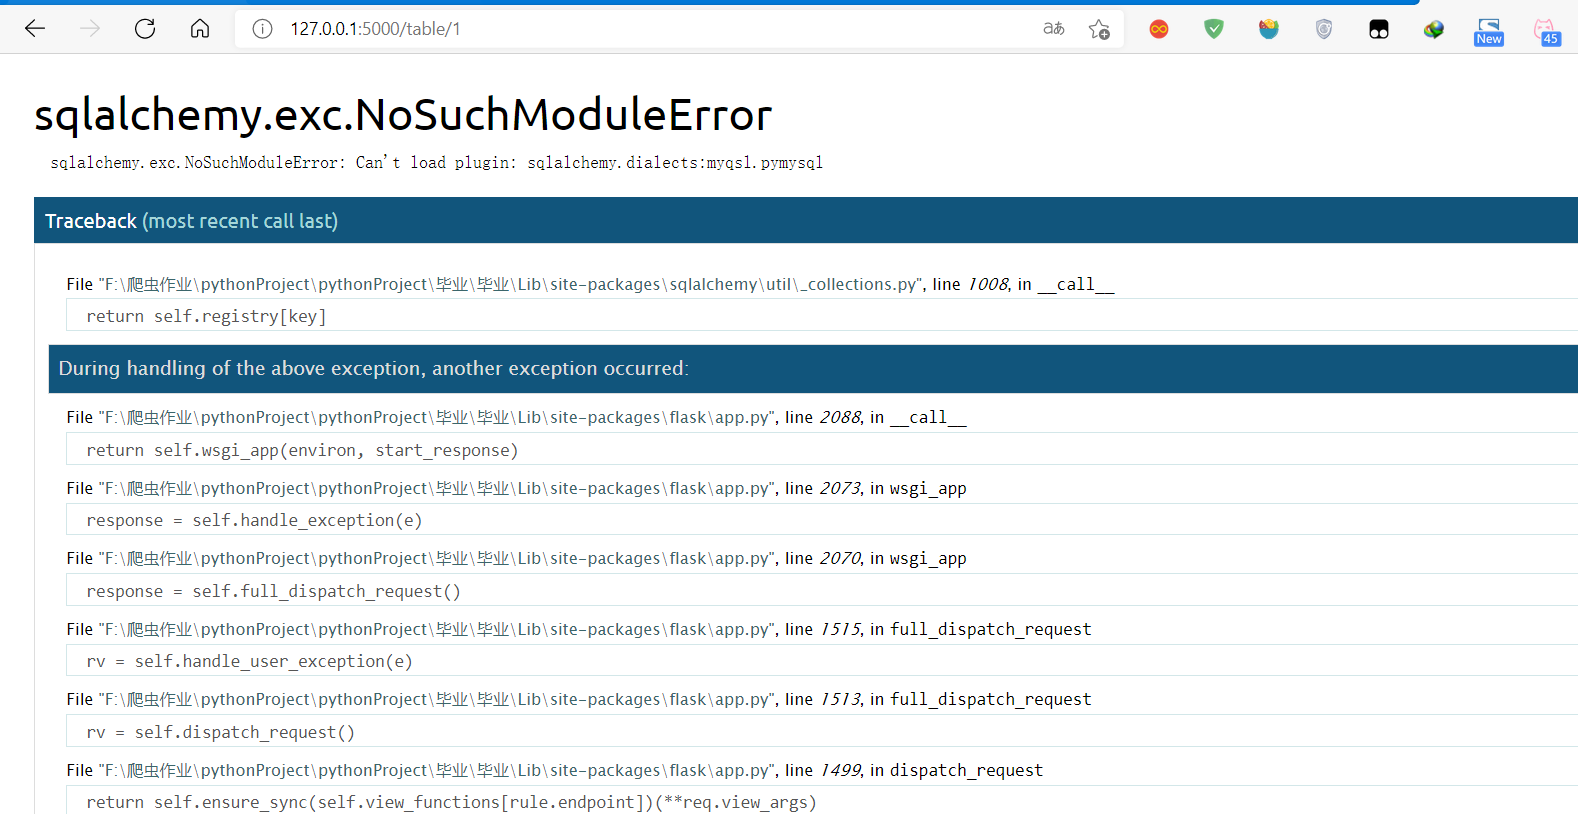Screen dimensions: 1578x814
Task: Open the translate page icon
Action: [1054, 29]
